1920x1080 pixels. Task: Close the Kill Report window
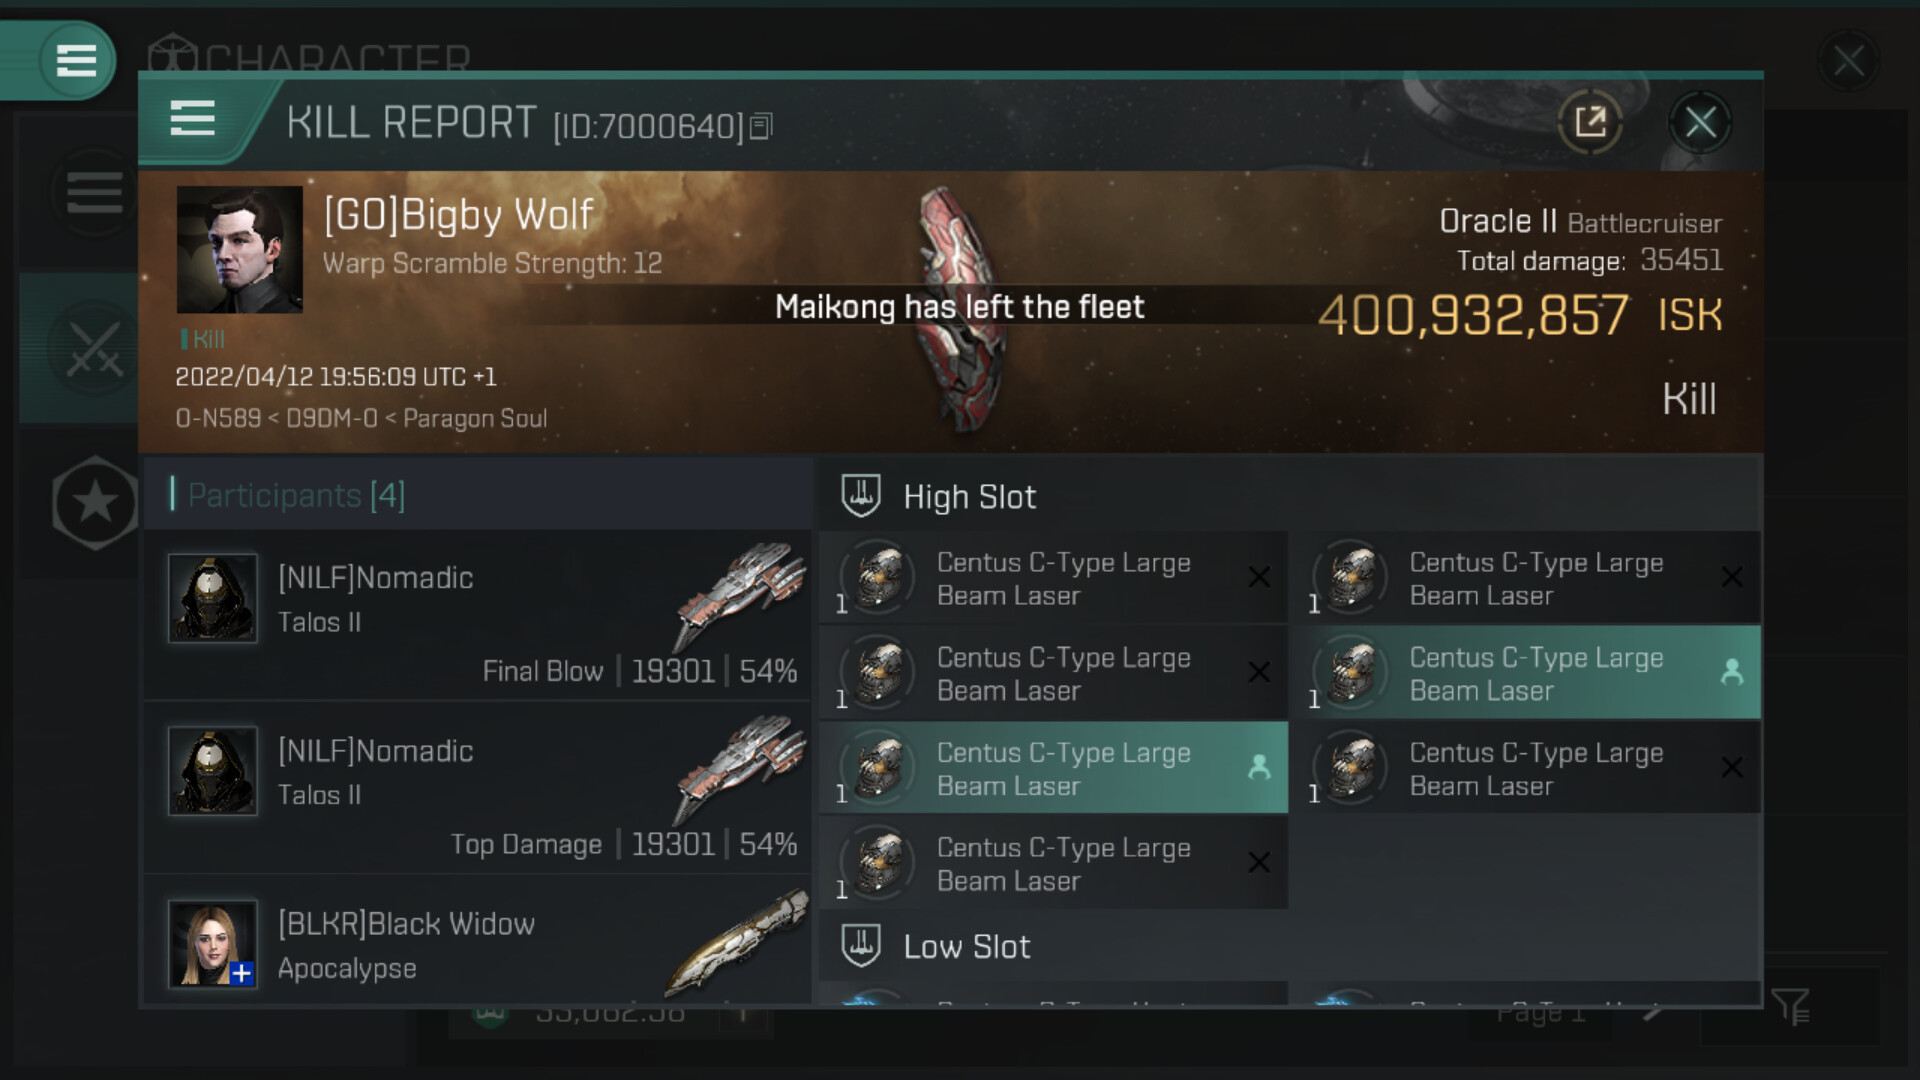click(1700, 122)
